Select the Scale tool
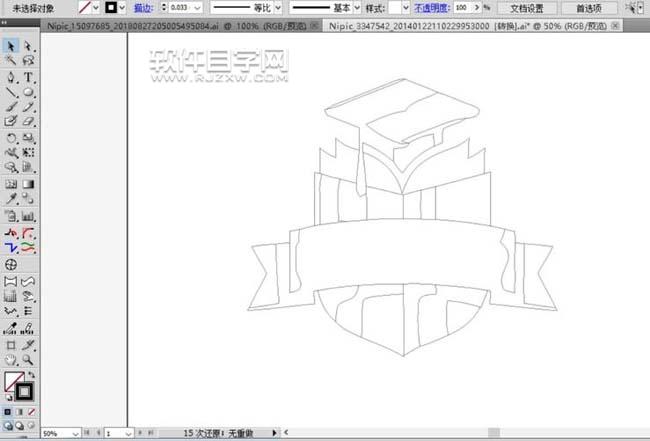 click(x=28, y=138)
